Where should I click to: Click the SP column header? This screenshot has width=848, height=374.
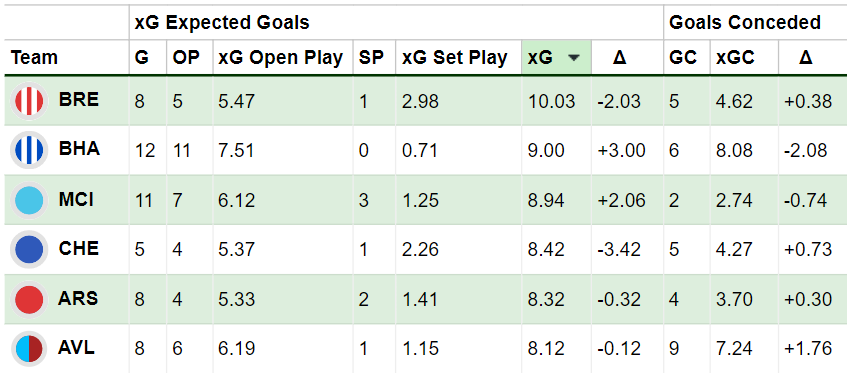point(368,57)
